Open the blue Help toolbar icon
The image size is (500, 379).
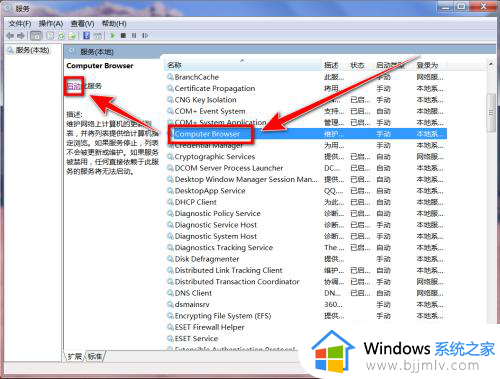[x=86, y=36]
